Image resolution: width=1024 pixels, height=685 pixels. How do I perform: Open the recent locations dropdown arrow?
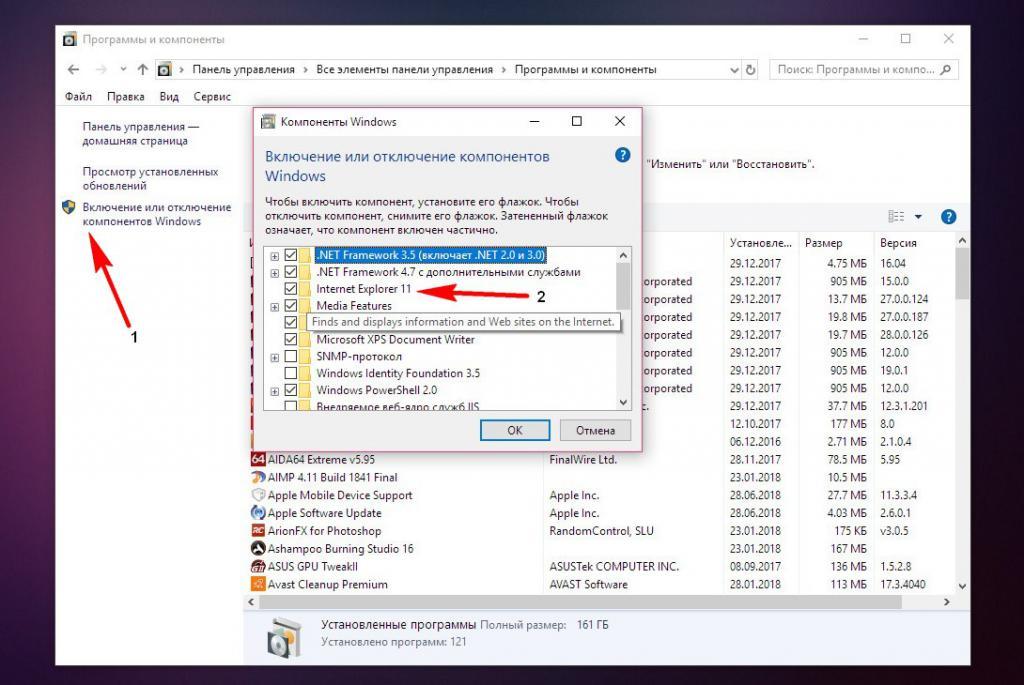123,69
